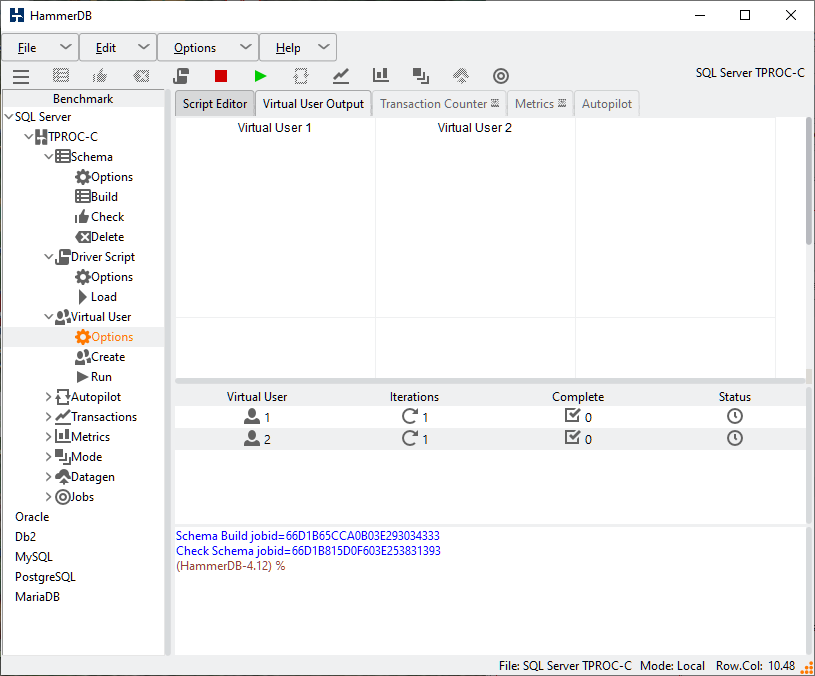Click the metrics bar-chart toolbar icon
The image size is (815, 676).
coord(380,75)
